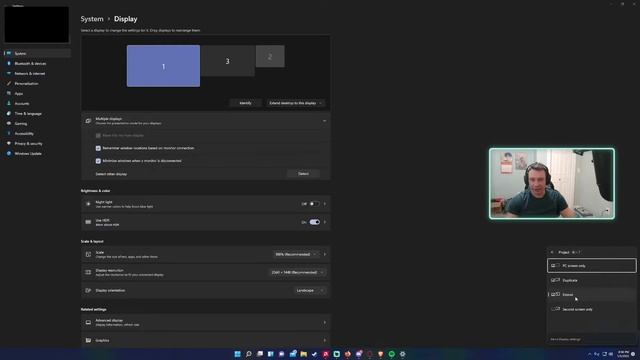The height and width of the screenshot is (360, 640).
Task: Open Privacy & security in the sidebar
Action: point(37,144)
